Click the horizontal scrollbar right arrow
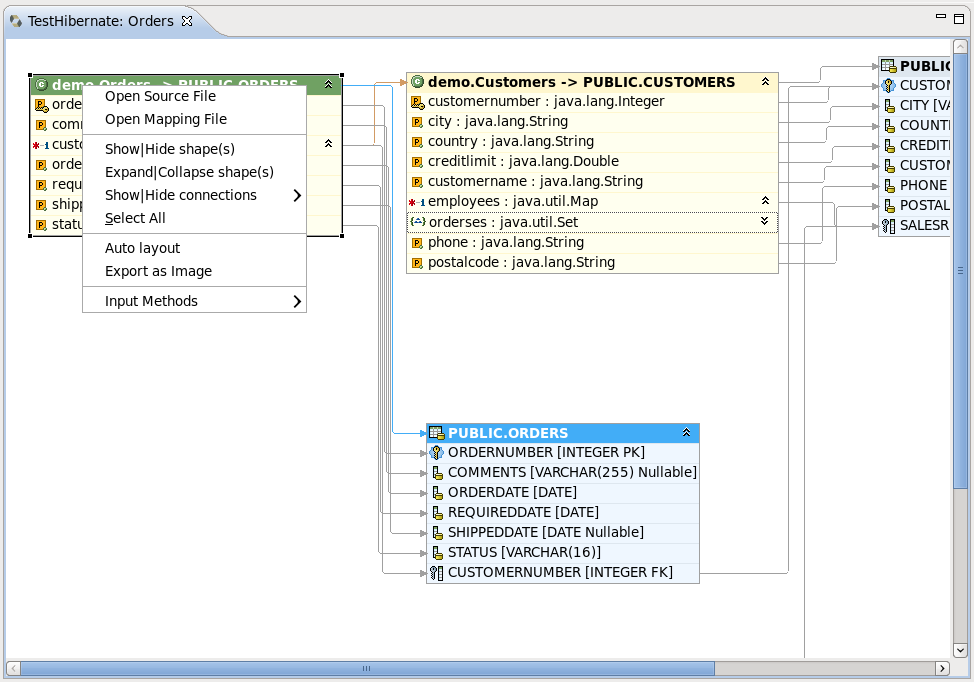Image resolution: width=974 pixels, height=682 pixels. (x=945, y=668)
